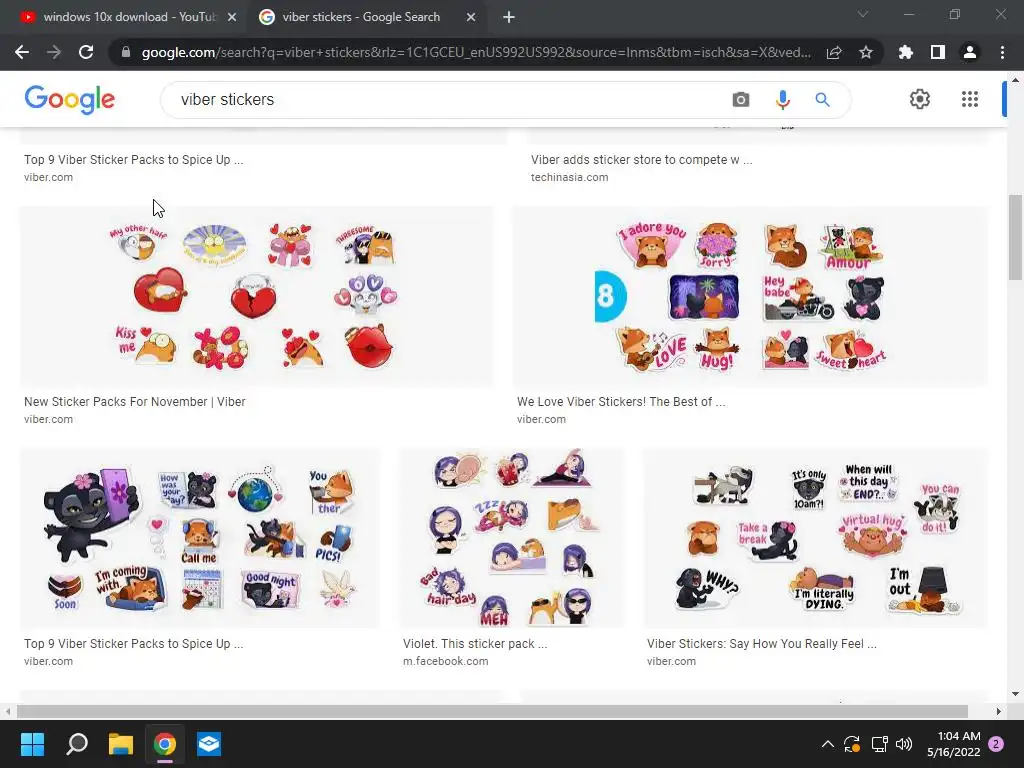
Task: Open the Chrome three-dot menu
Action: click(1002, 52)
